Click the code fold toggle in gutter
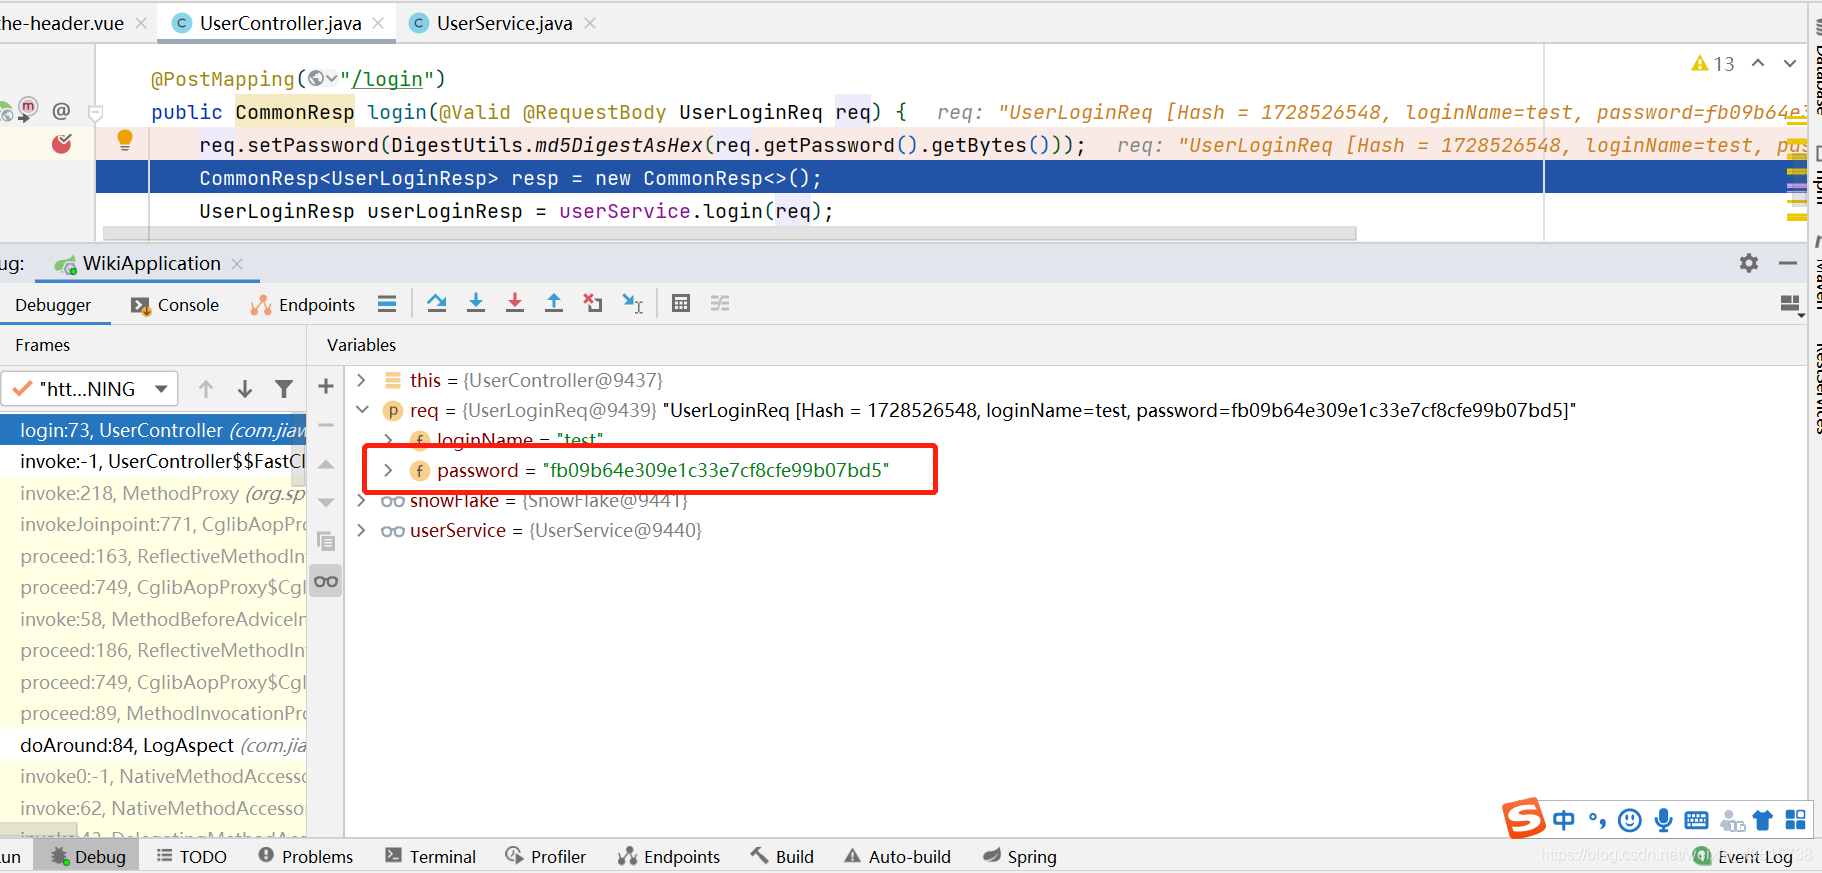 96,113
